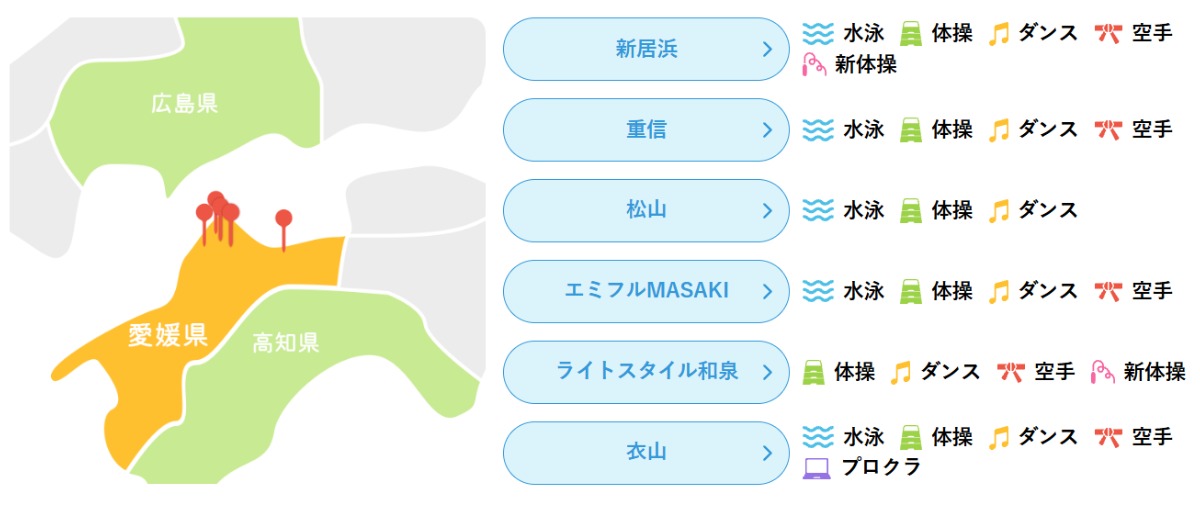
Task: Click the chevron arrow on 松山 button
Action: [767, 211]
